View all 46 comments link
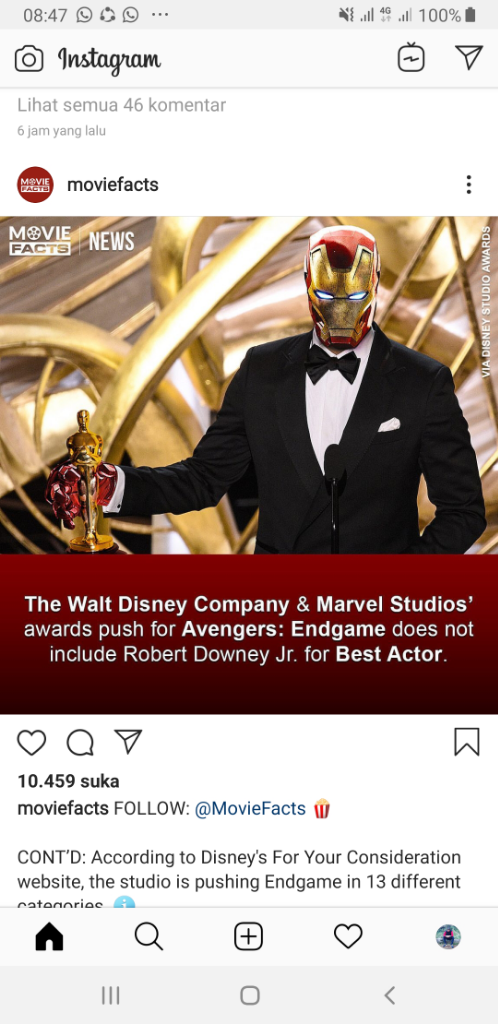The image size is (498, 1024). (121, 105)
